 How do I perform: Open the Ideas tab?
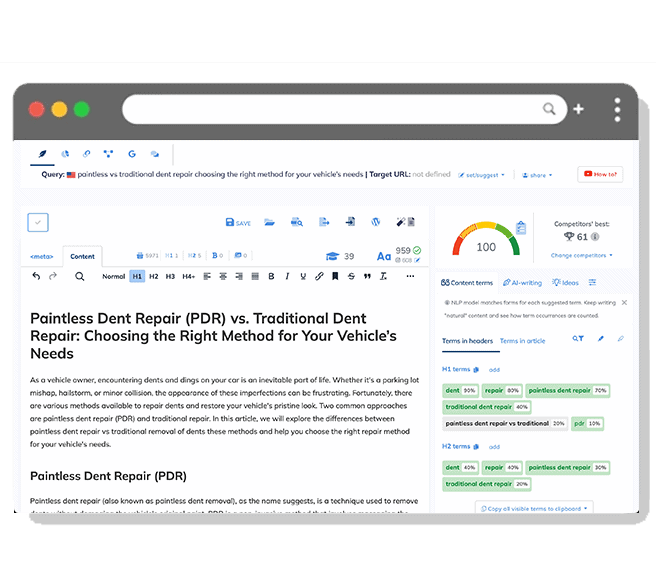click(x=565, y=283)
